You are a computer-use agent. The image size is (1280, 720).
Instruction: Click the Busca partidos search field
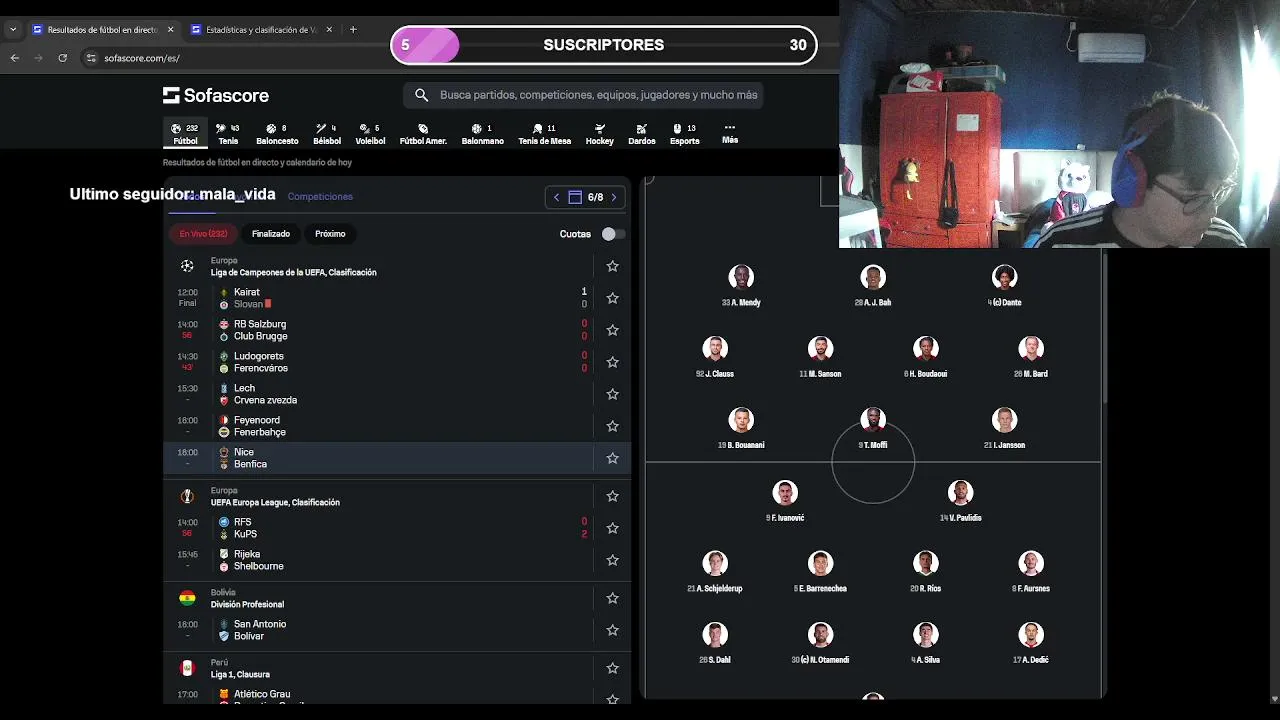click(x=583, y=95)
